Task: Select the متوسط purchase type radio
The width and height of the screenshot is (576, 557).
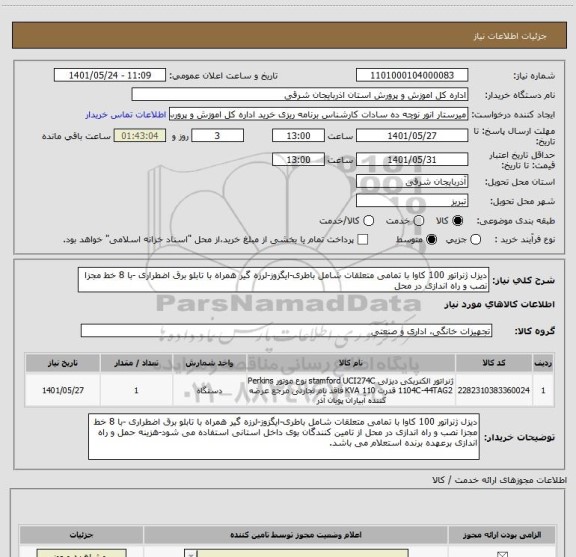Action: point(431,240)
